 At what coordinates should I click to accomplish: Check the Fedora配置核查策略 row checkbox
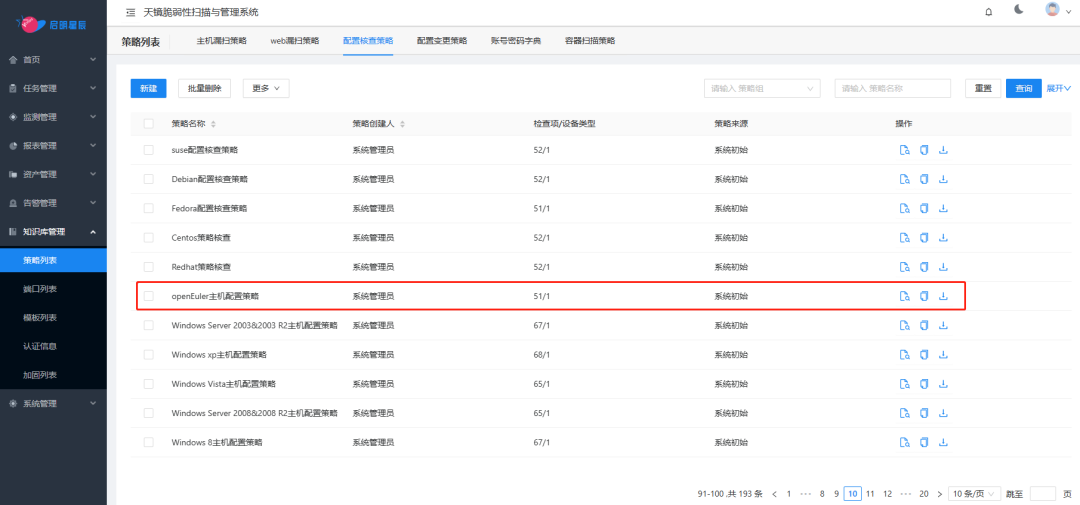tap(149, 209)
